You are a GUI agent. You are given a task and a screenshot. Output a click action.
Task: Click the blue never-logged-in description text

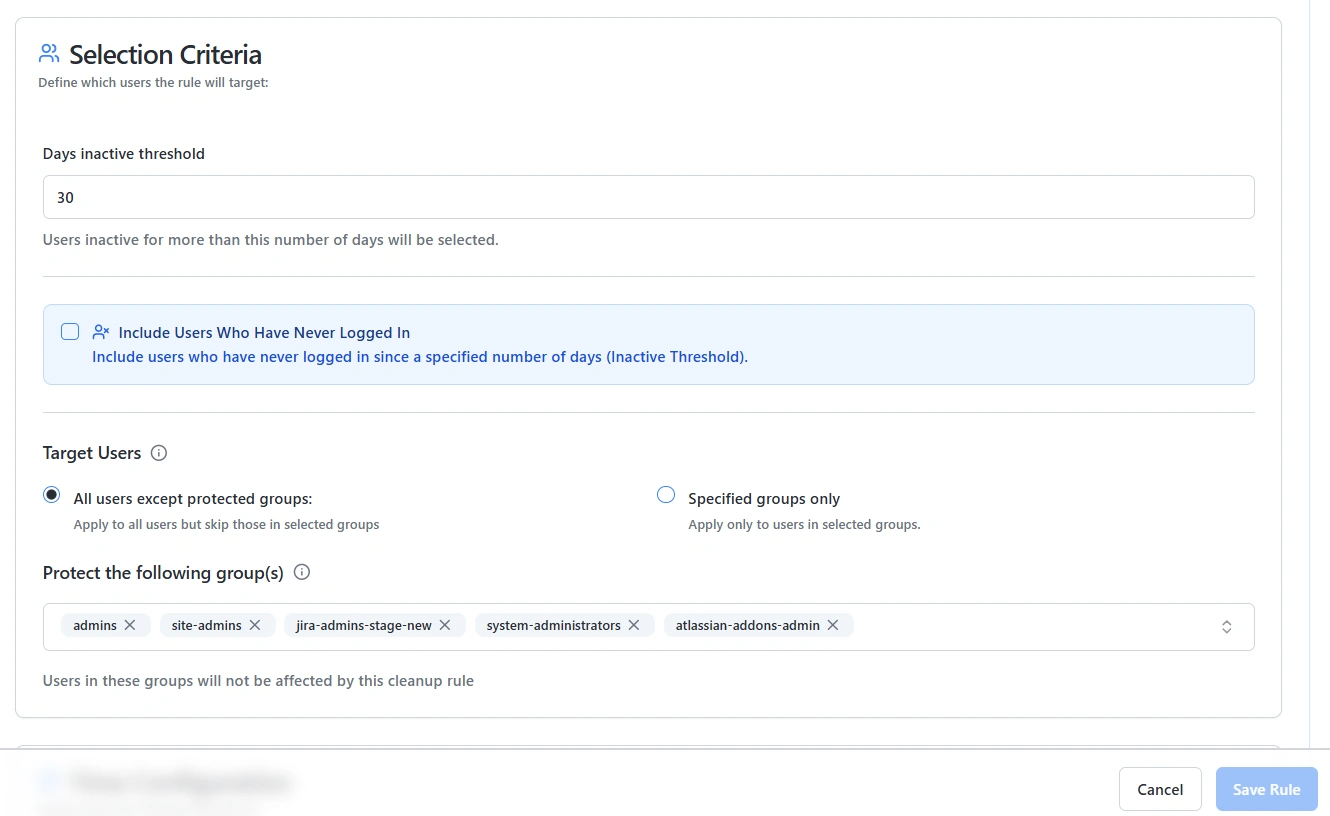click(419, 356)
